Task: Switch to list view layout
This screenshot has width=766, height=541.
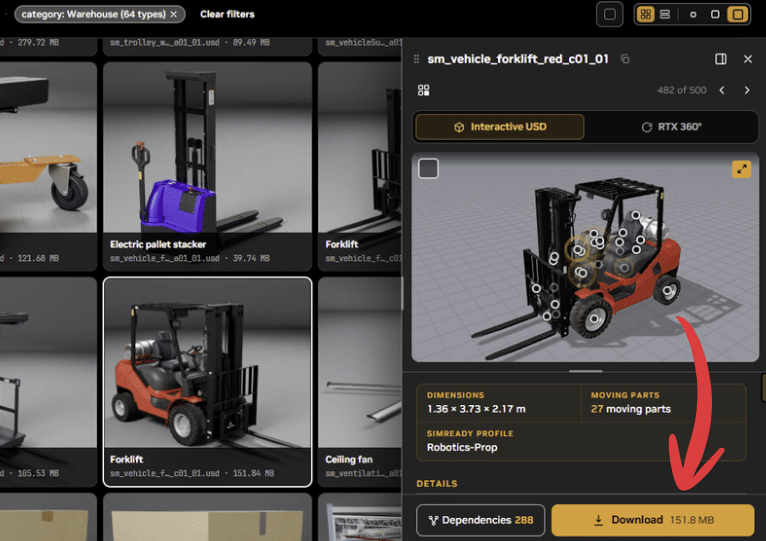Action: 665,14
